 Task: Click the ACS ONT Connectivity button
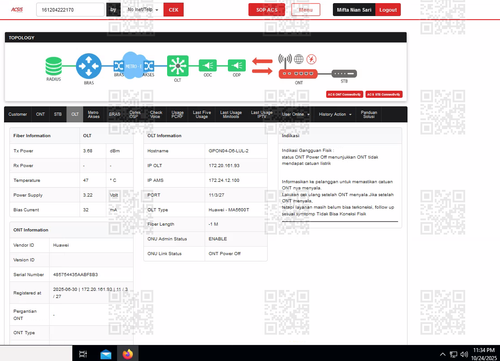tap(344, 94)
